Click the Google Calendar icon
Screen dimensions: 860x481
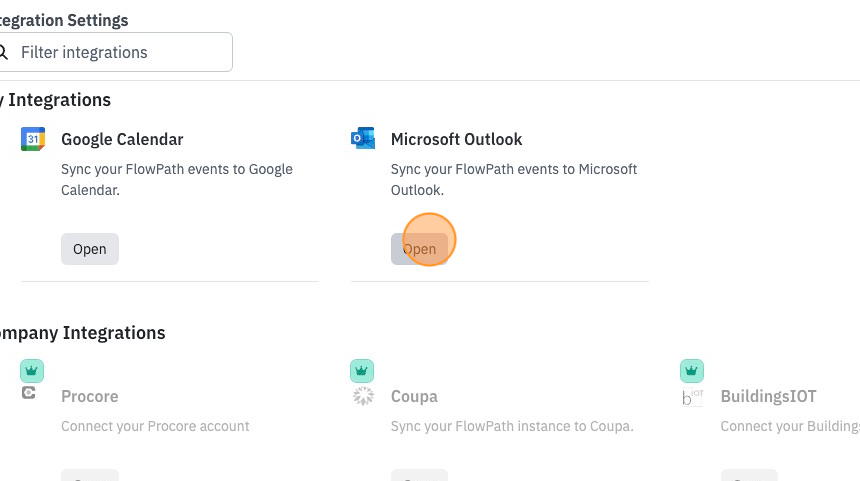(x=33, y=139)
